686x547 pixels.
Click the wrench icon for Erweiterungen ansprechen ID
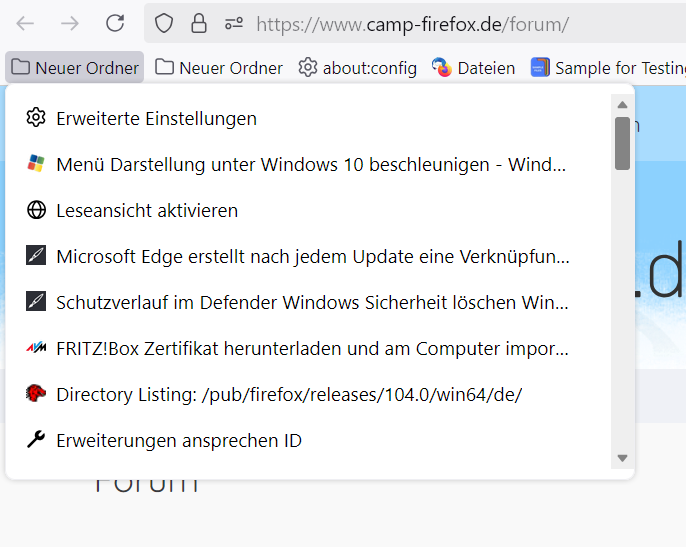[36, 440]
